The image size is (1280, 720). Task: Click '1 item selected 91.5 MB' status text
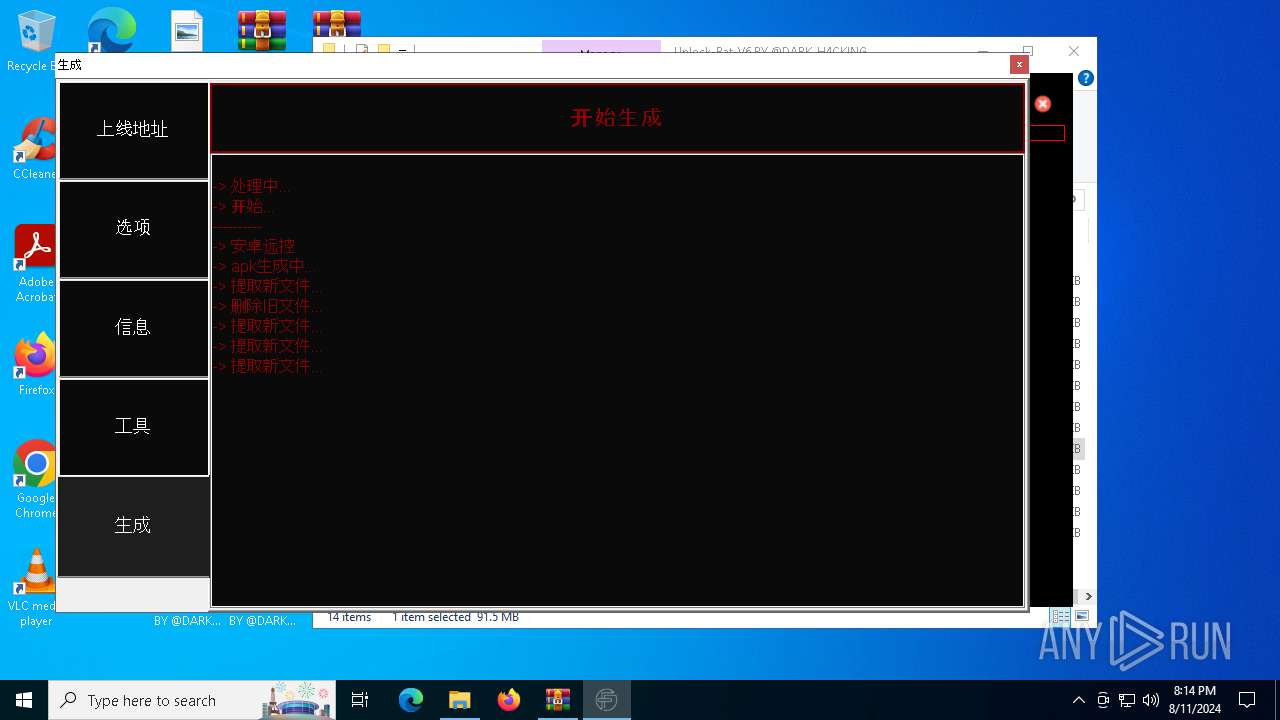pyautogui.click(x=455, y=618)
